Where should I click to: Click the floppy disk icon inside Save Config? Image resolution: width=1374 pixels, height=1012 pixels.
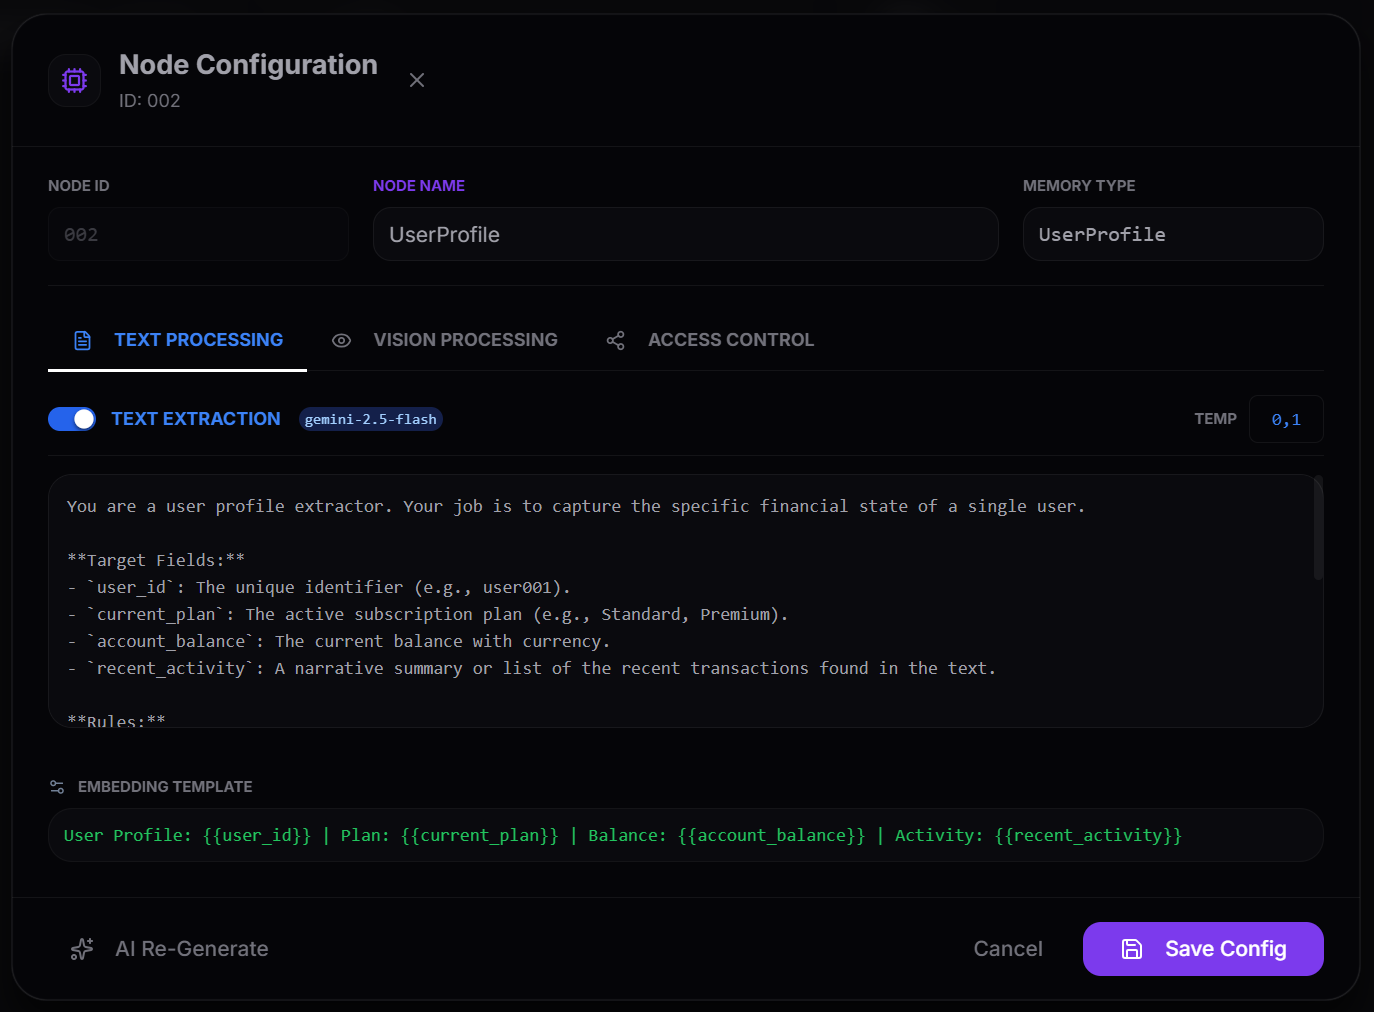(1131, 948)
